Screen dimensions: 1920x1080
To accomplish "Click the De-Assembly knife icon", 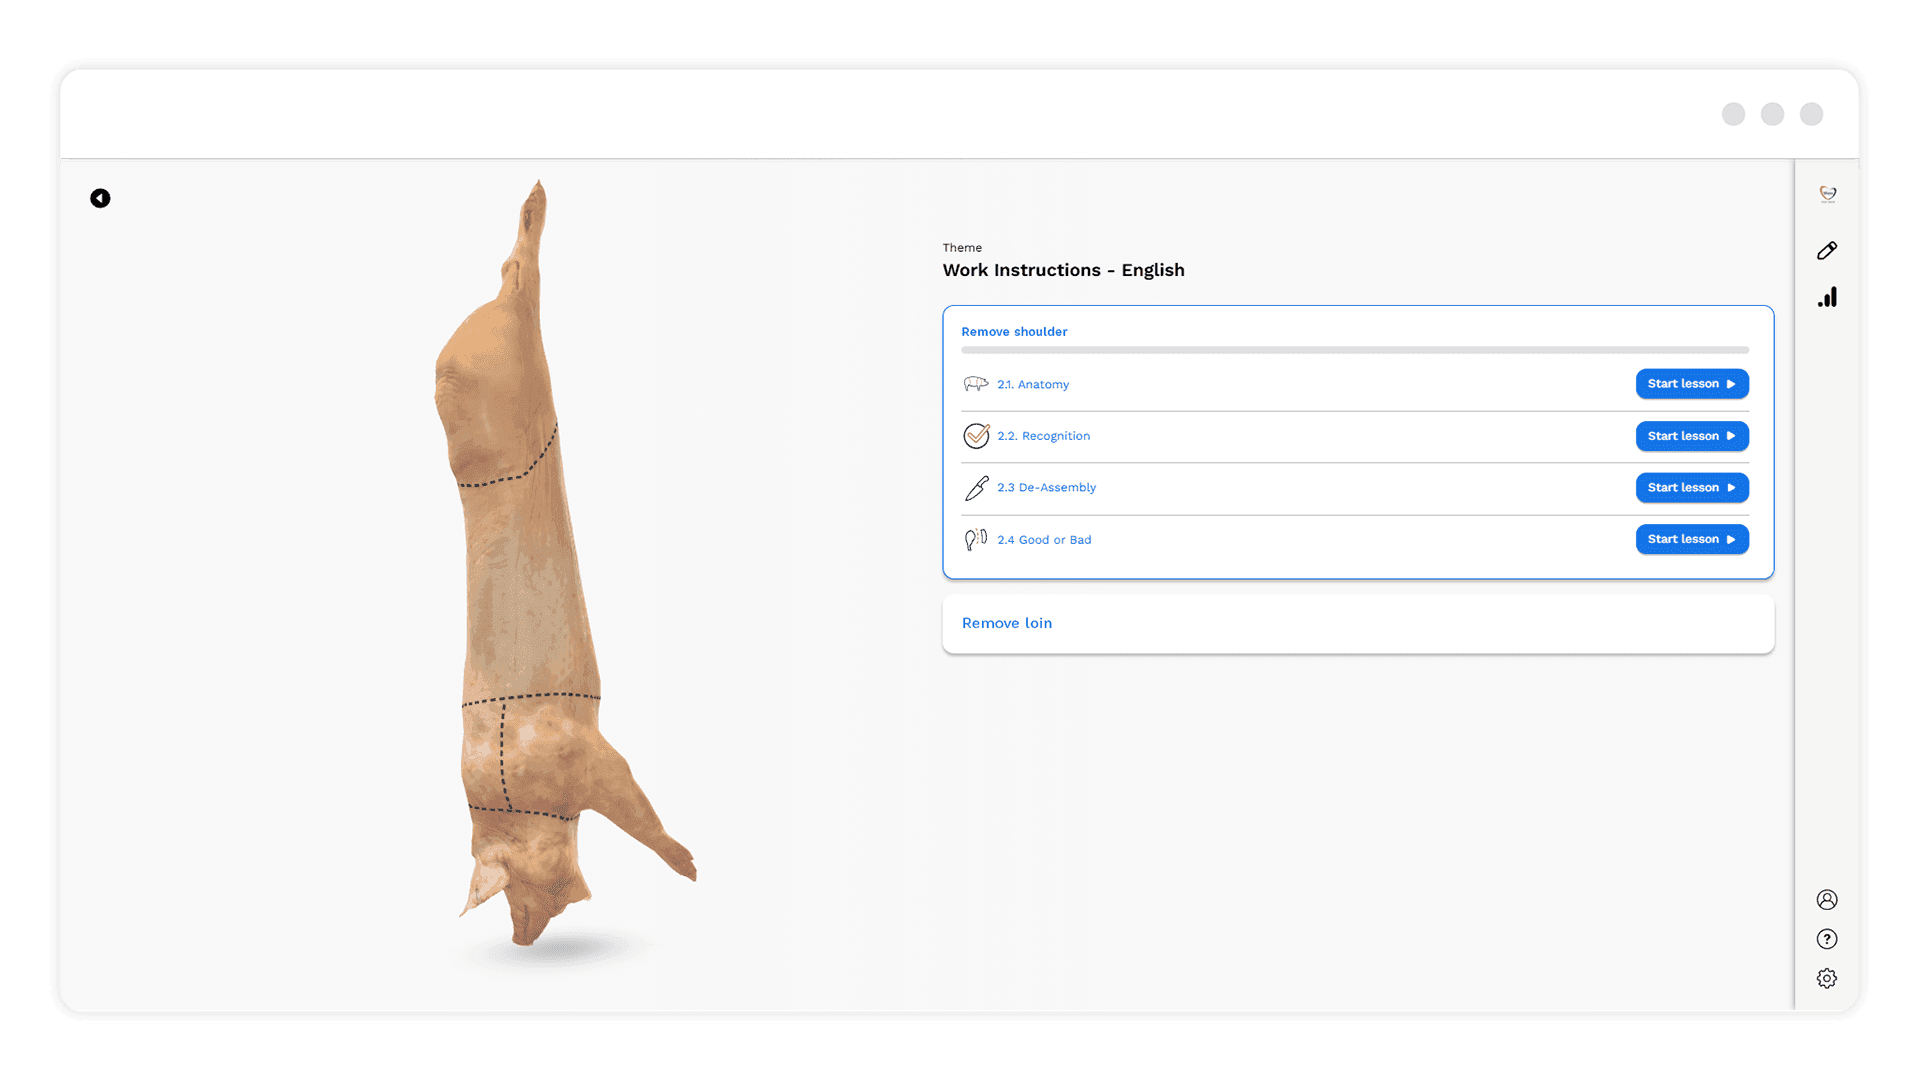I will (976, 488).
